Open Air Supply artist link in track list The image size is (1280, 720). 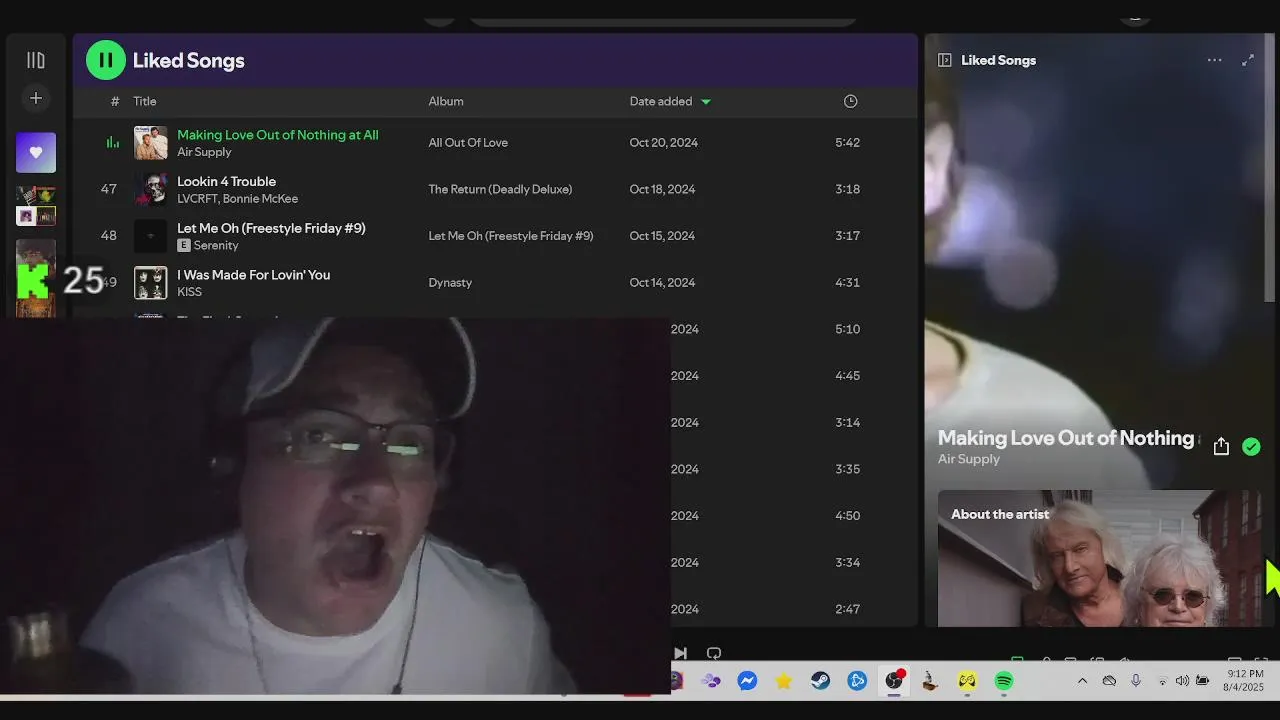pyautogui.click(x=204, y=152)
